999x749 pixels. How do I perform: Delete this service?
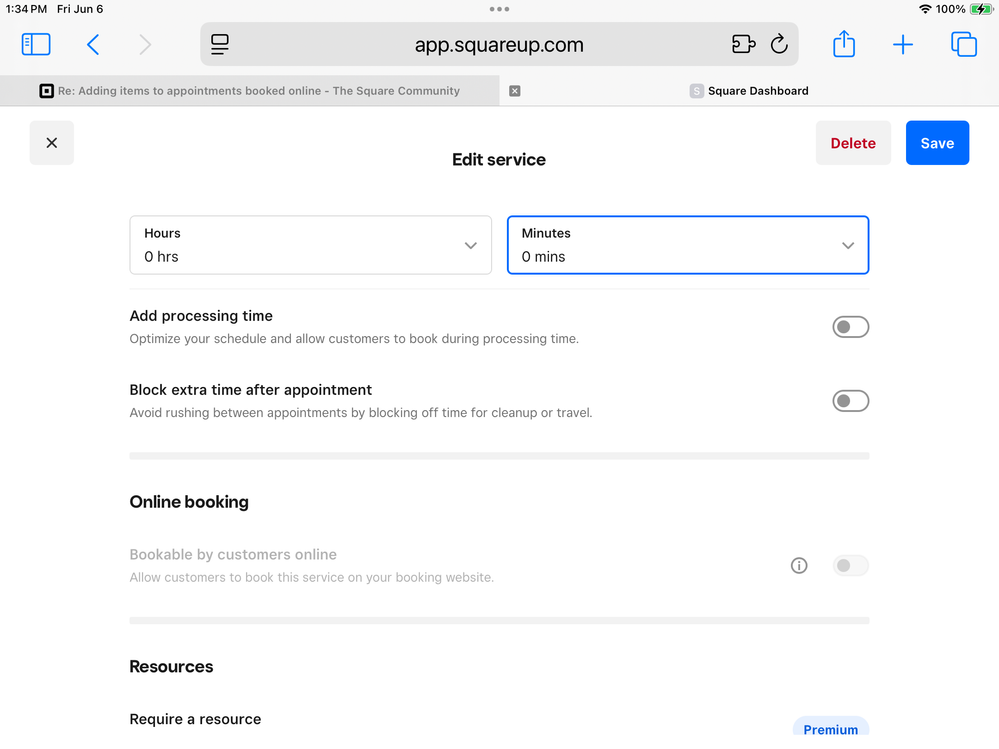(853, 143)
